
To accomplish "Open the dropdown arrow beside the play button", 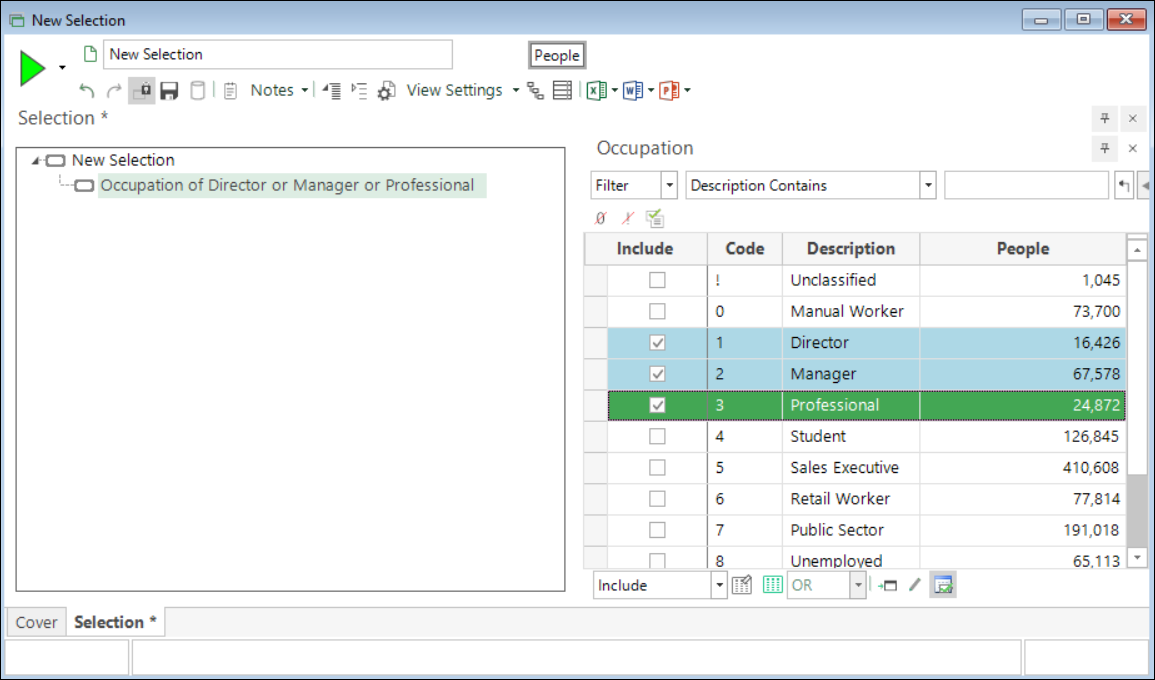I will [x=62, y=68].
